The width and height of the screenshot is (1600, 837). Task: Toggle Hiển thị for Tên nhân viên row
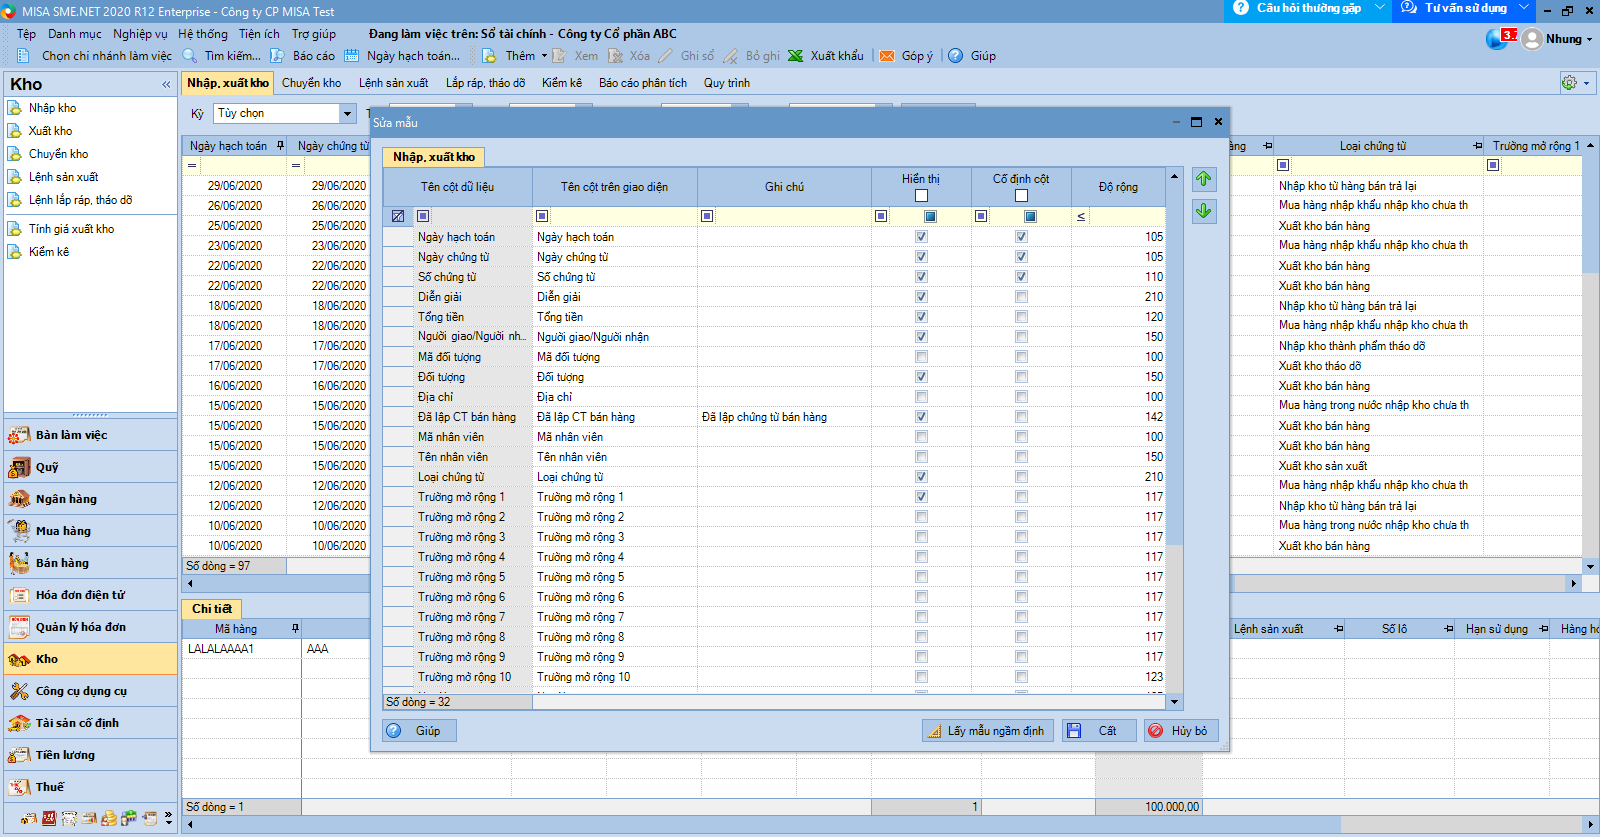click(x=921, y=457)
